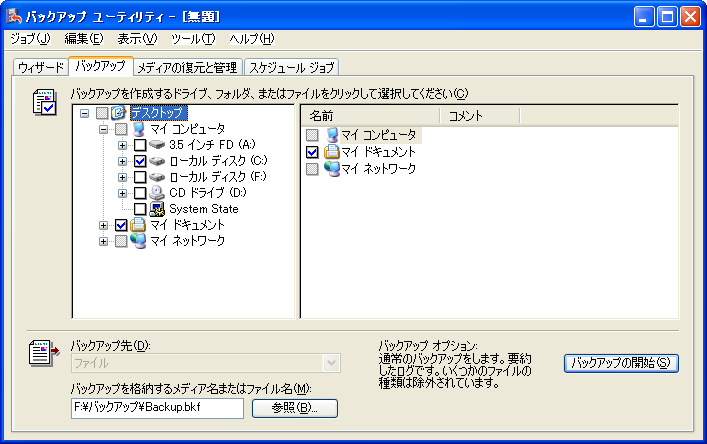Expand the CD ドライブ (D:) node

(122, 193)
